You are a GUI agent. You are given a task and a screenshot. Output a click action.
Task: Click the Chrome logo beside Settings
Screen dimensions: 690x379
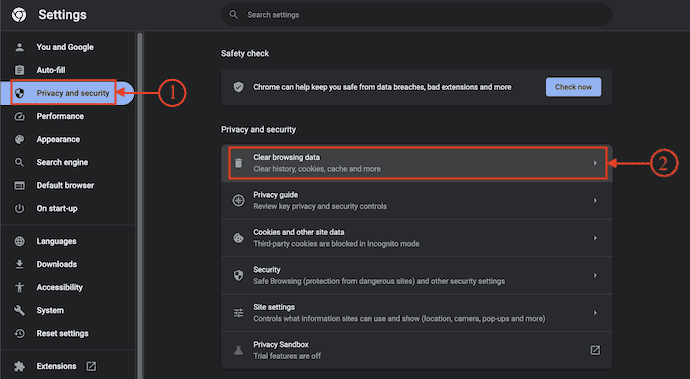[x=19, y=15]
